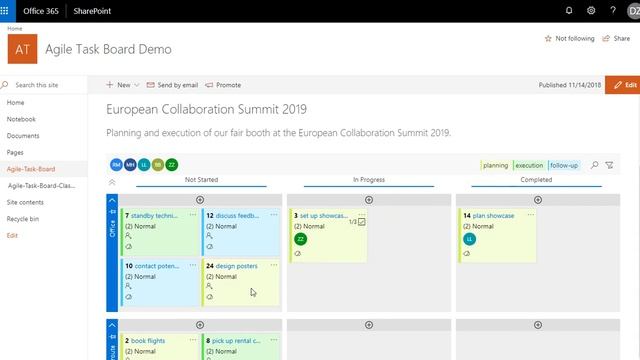
Task: Open the settings gear
Action: tap(591, 11)
